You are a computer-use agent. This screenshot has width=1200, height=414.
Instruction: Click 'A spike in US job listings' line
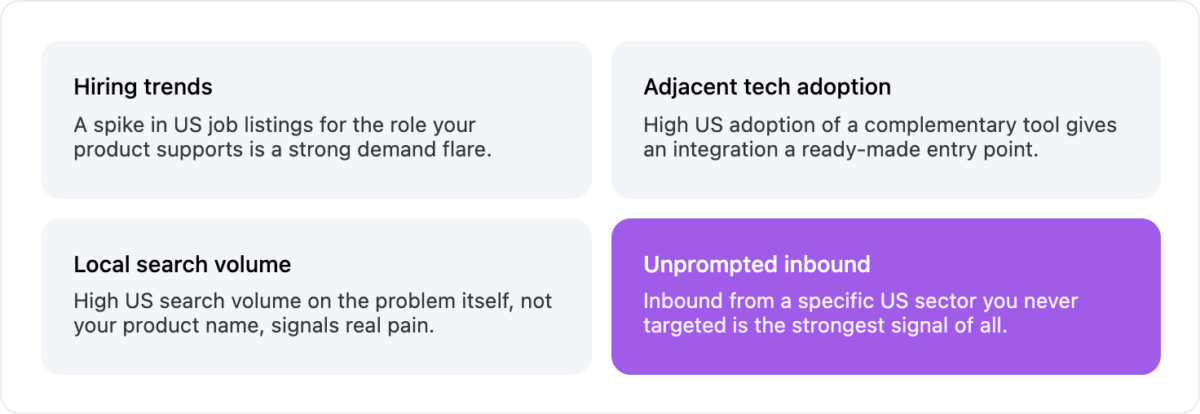click(x=275, y=126)
